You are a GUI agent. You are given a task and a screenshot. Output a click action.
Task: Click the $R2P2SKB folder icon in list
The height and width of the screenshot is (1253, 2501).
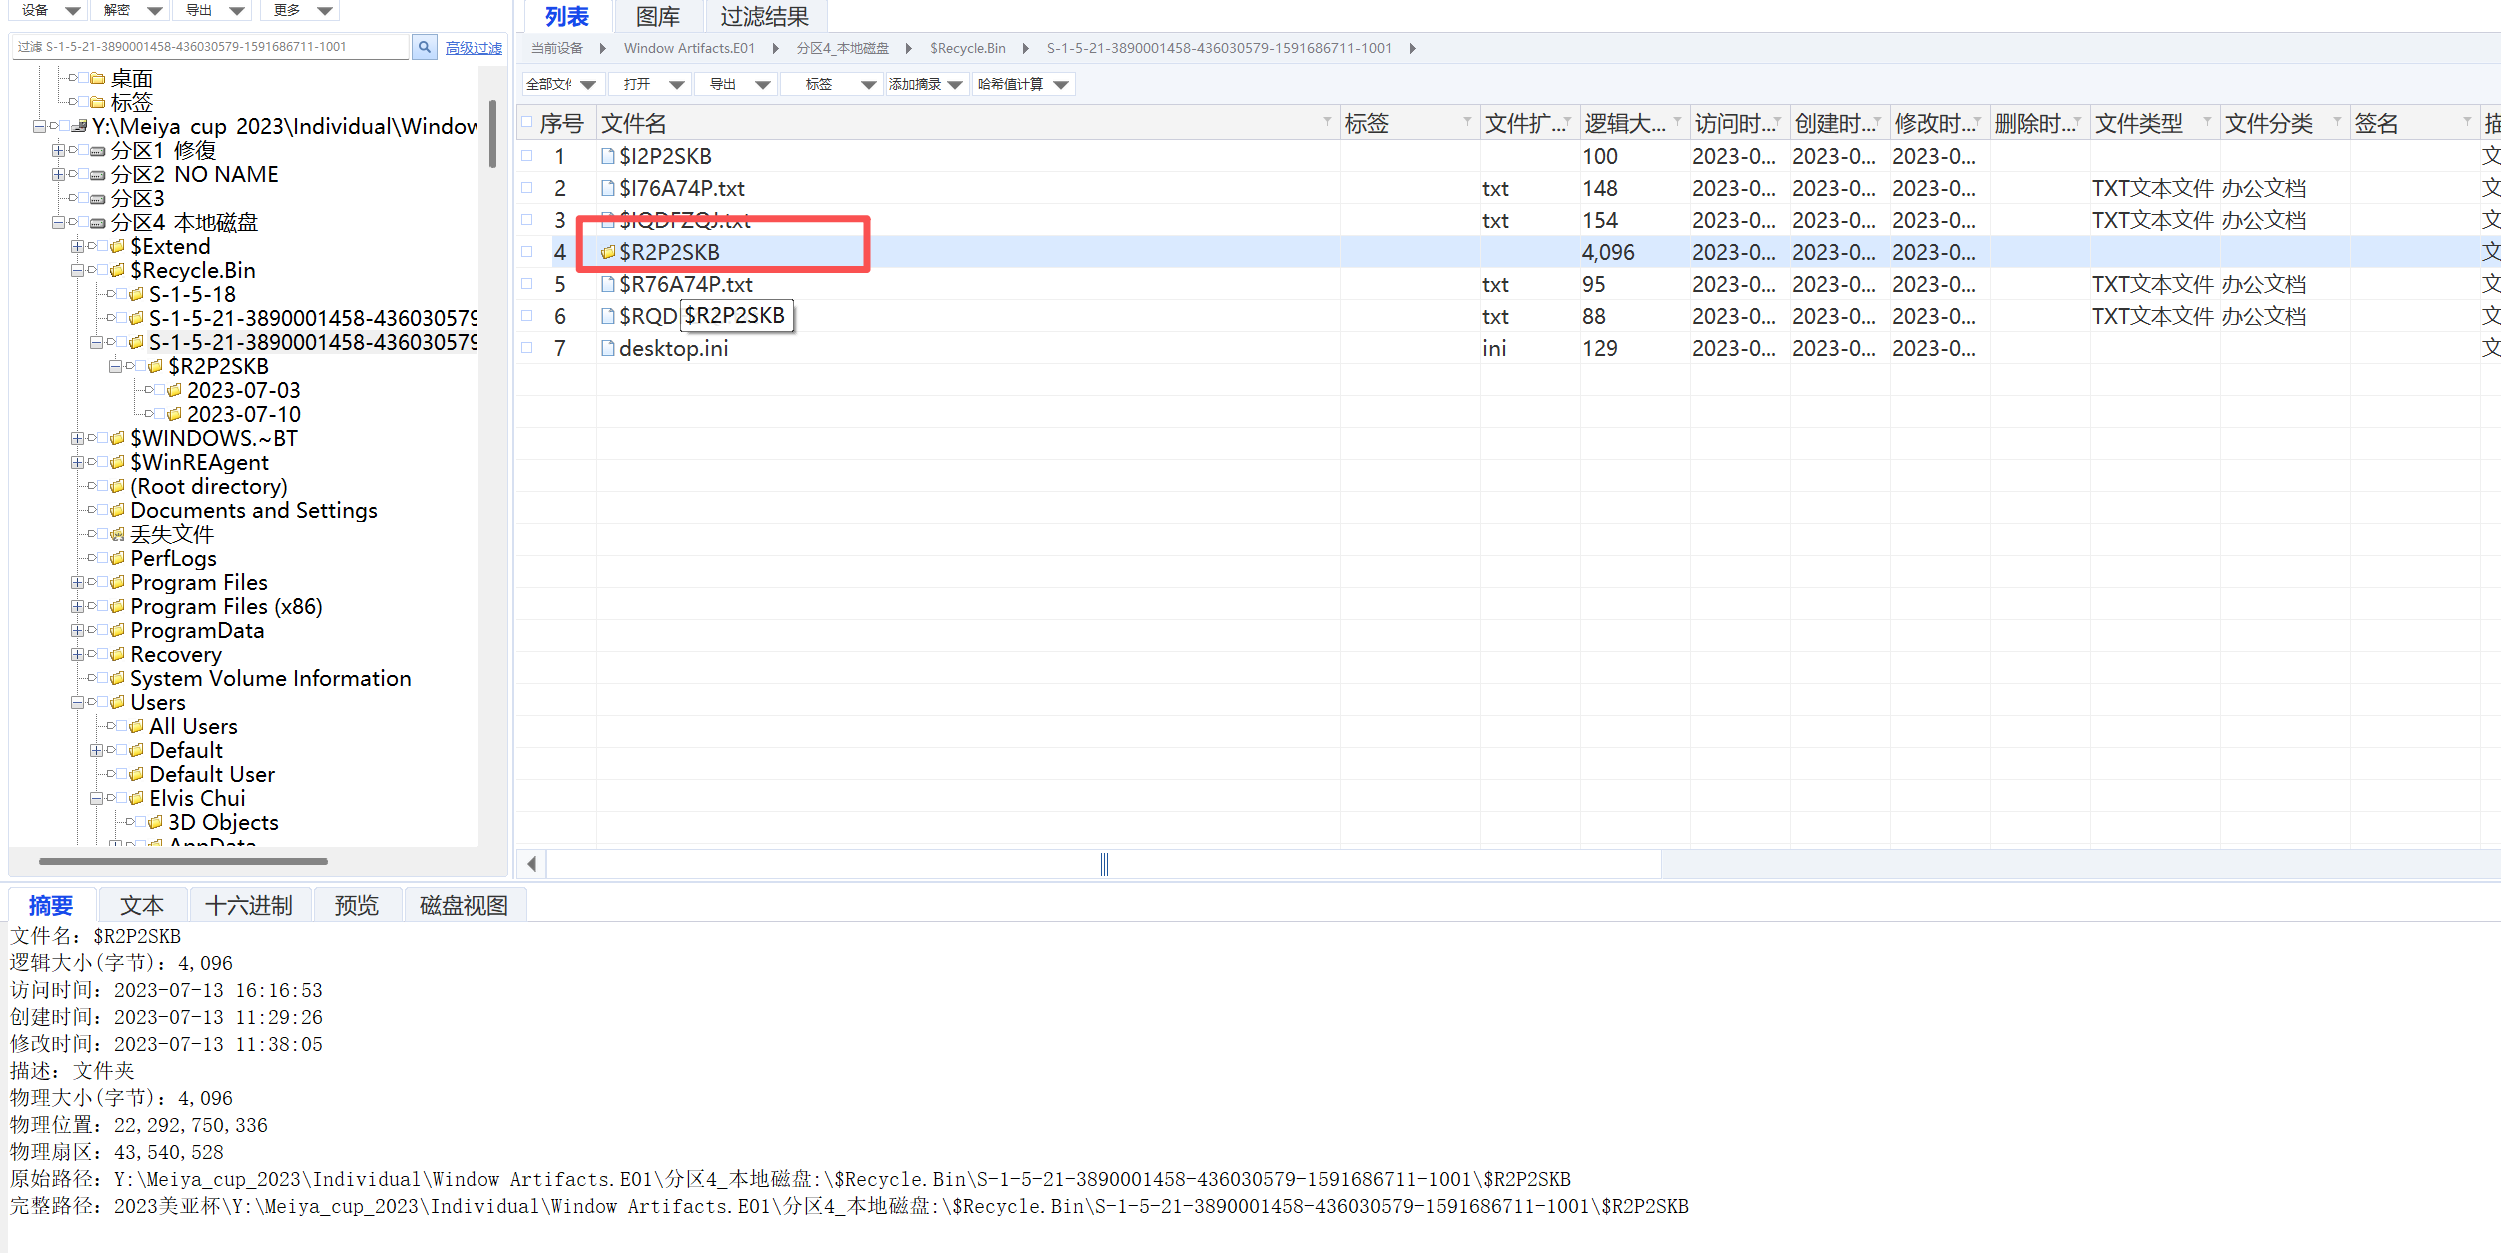click(607, 253)
